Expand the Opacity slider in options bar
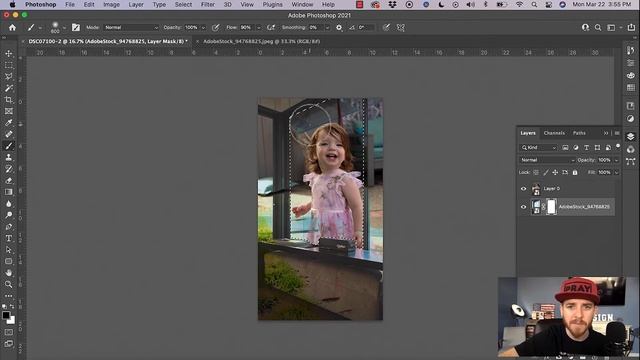The height and width of the screenshot is (360, 640). [203, 28]
